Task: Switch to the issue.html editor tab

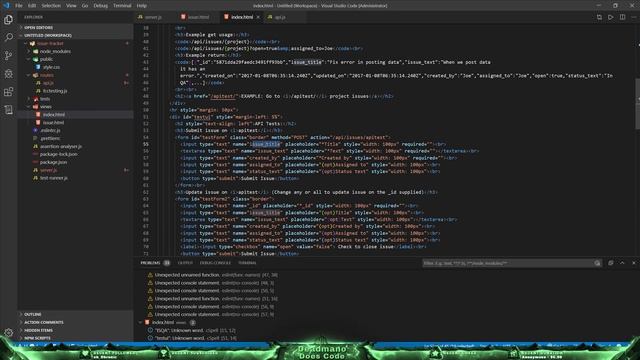Action: coord(198,17)
